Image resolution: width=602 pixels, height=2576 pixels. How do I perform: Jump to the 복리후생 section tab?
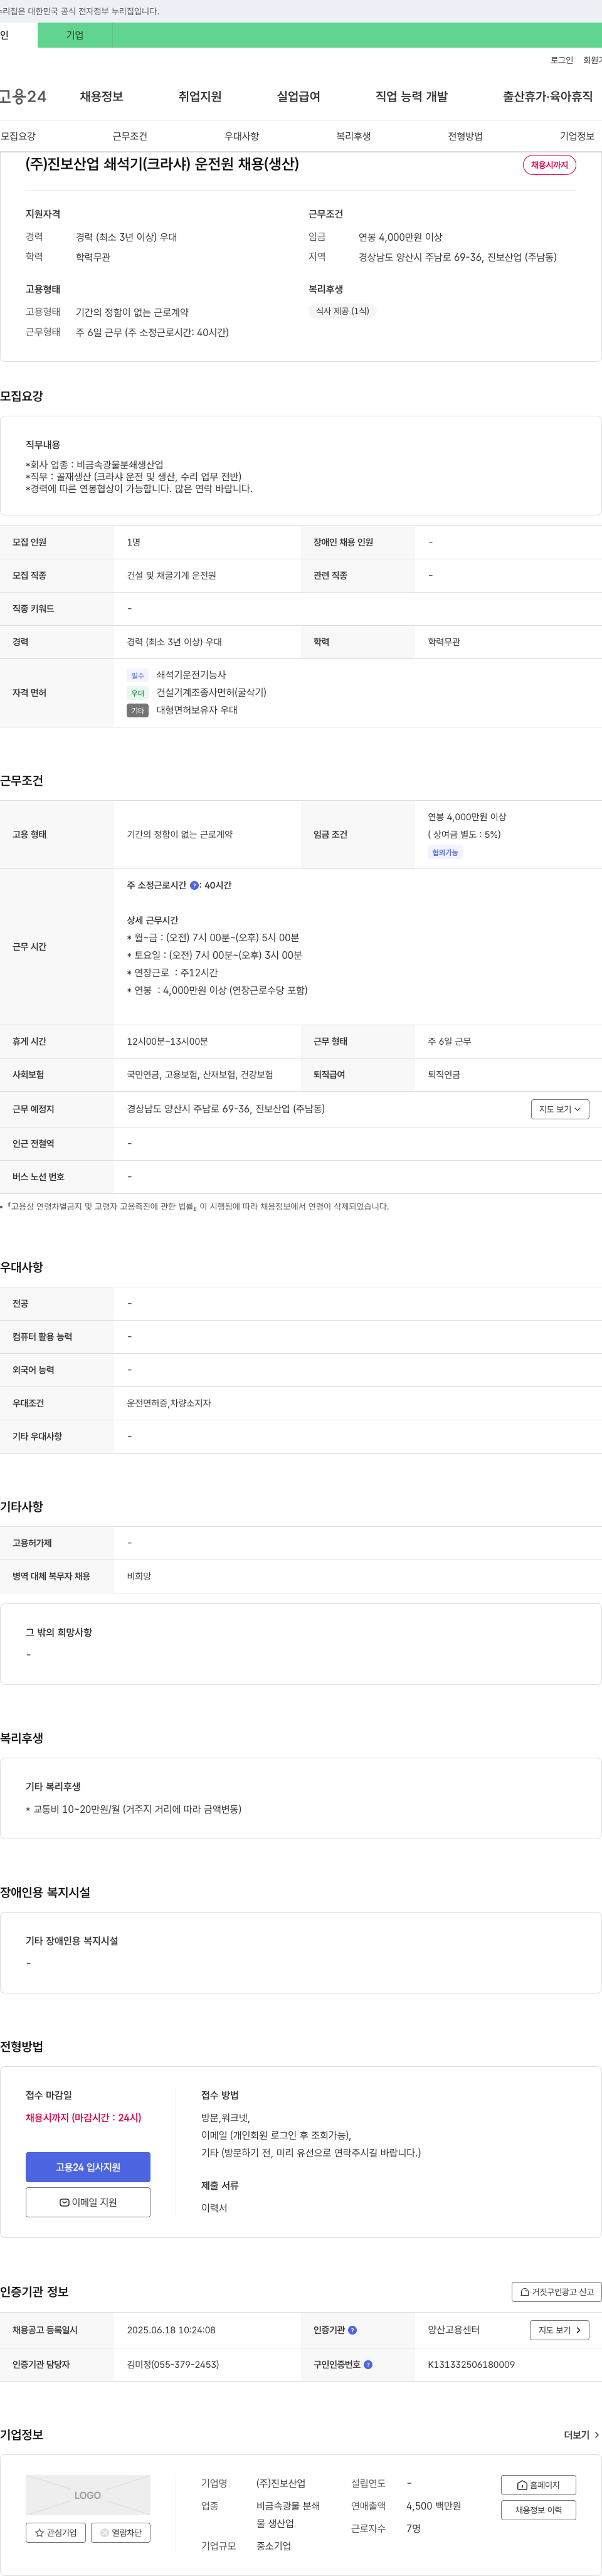point(353,136)
